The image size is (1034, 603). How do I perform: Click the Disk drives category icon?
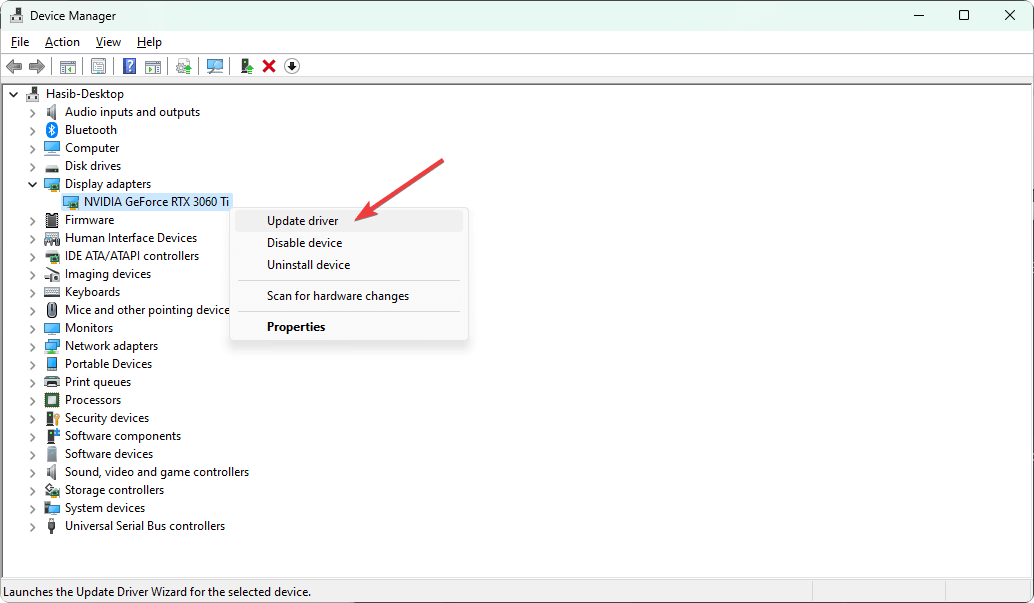(x=52, y=167)
